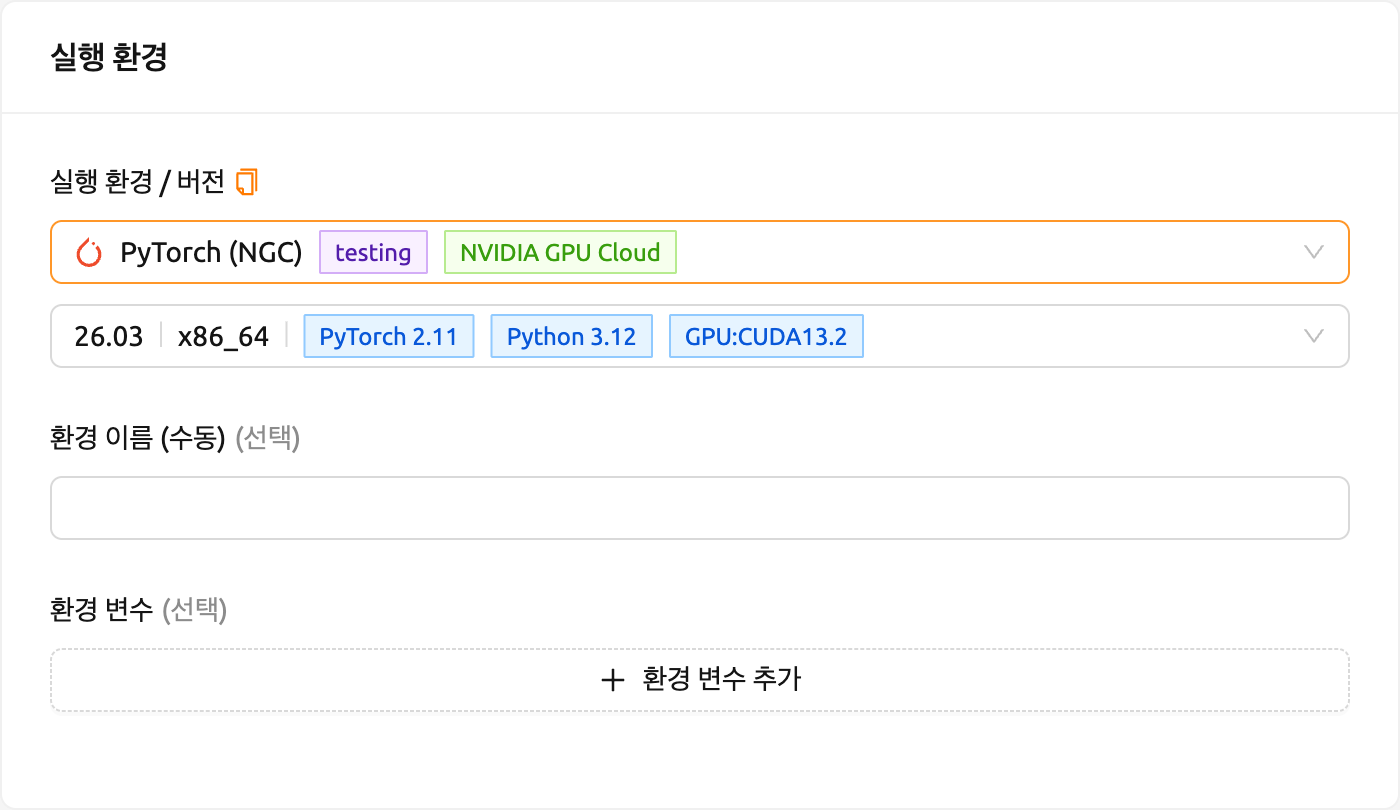This screenshot has height=810, width=1400.
Task: Click the Python 3.12 badge
Action: point(572,336)
